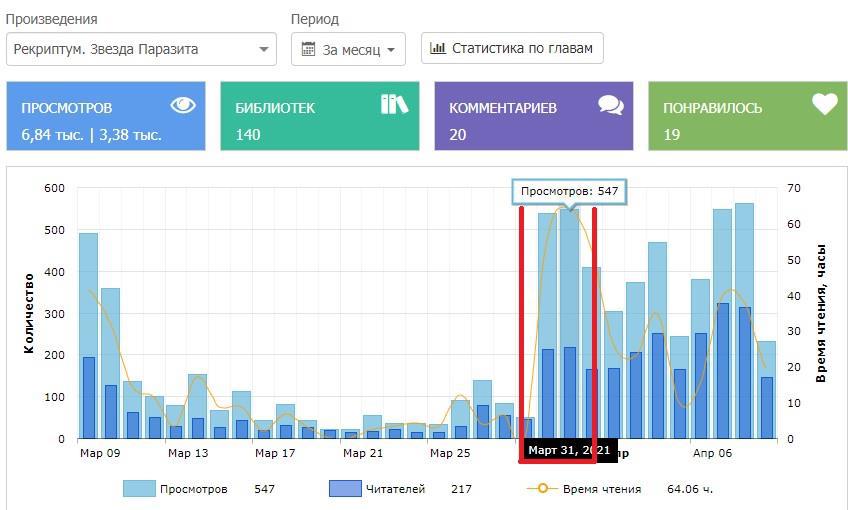This screenshot has height=510, width=848.
Task: Click the caret arrow beside За месяц
Action: [390, 50]
